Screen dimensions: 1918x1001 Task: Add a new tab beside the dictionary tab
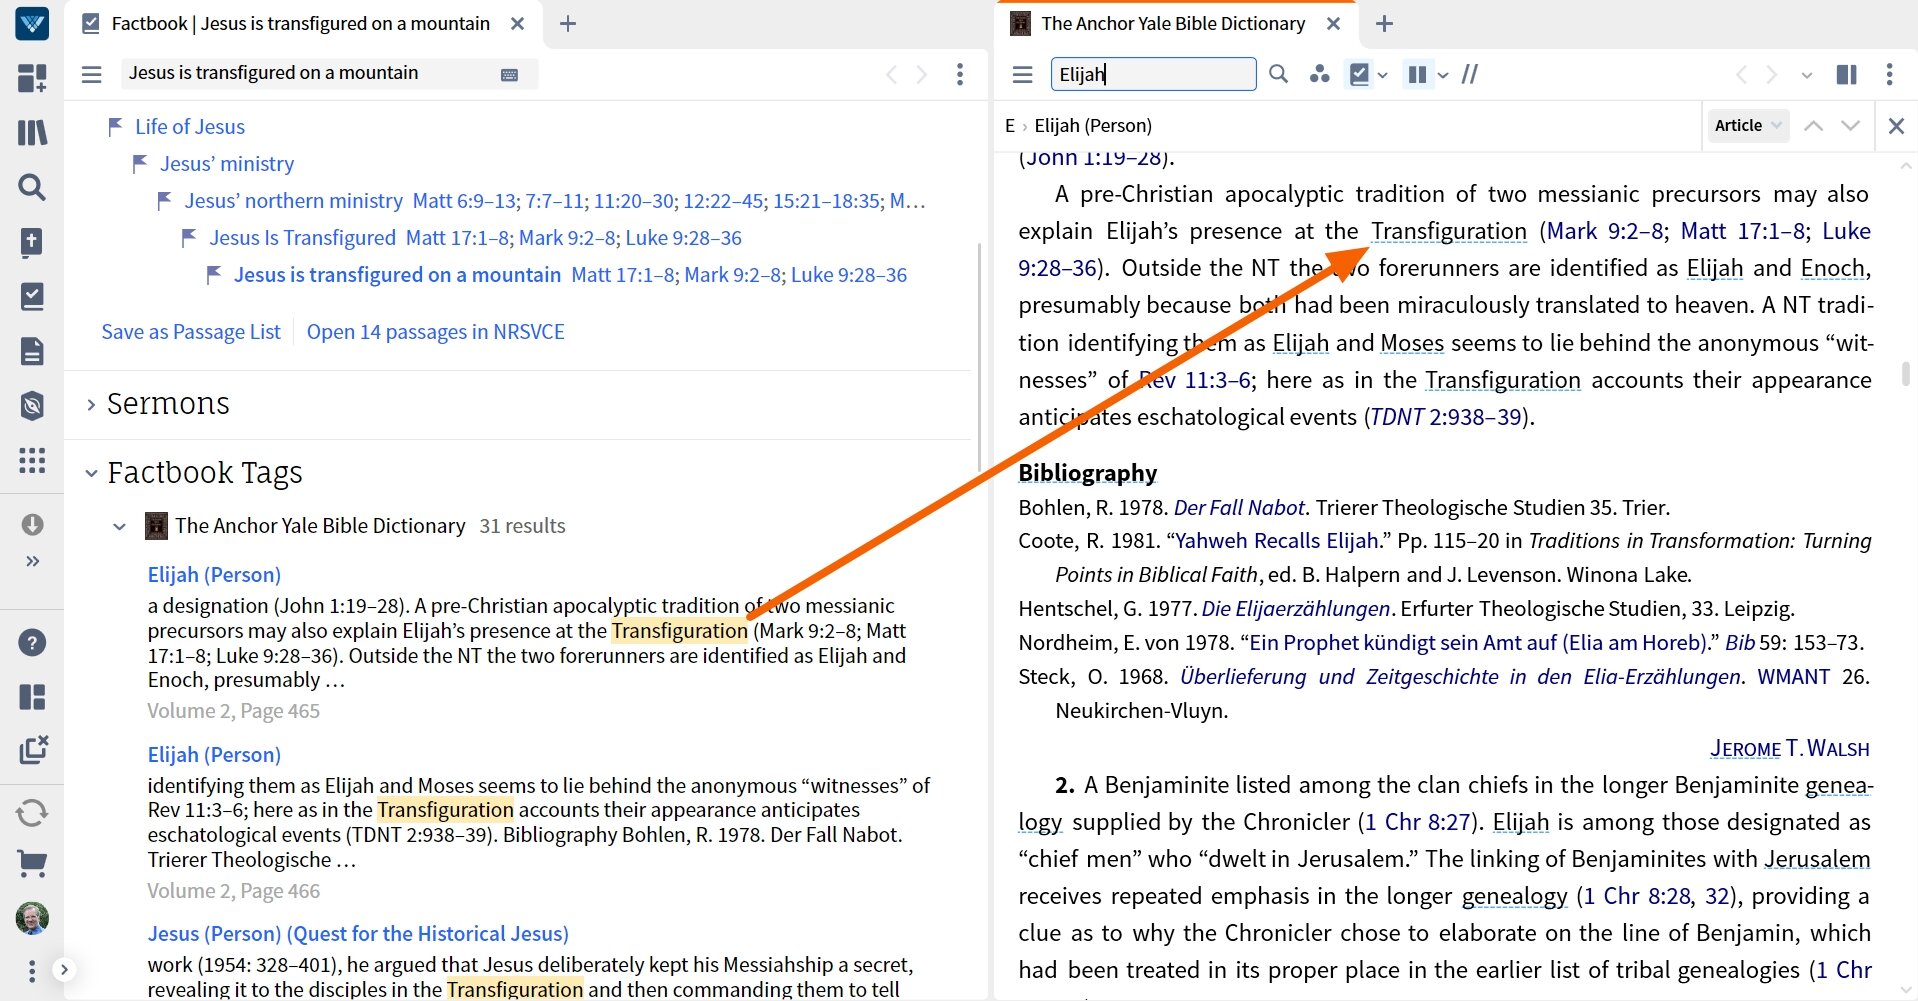1384,23
